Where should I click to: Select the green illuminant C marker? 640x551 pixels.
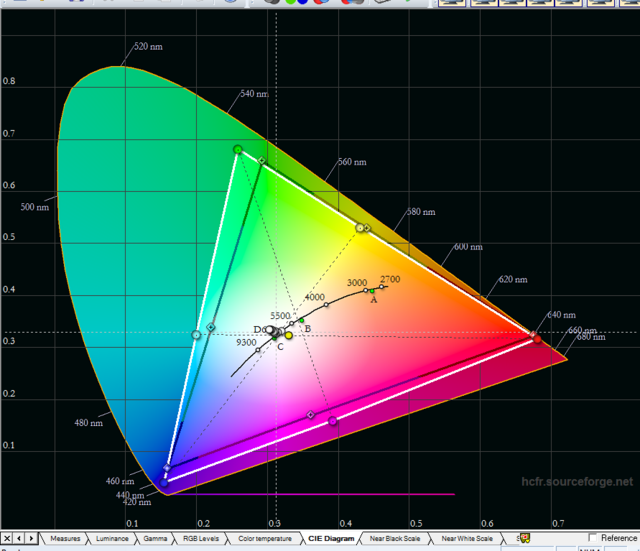(x=274, y=338)
